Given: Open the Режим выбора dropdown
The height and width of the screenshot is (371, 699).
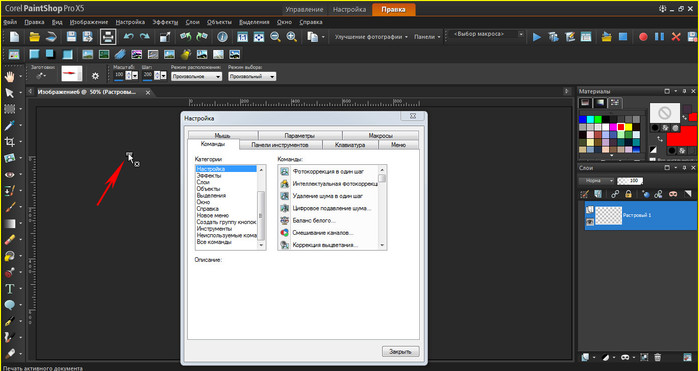Looking at the screenshot, I should (252, 77).
